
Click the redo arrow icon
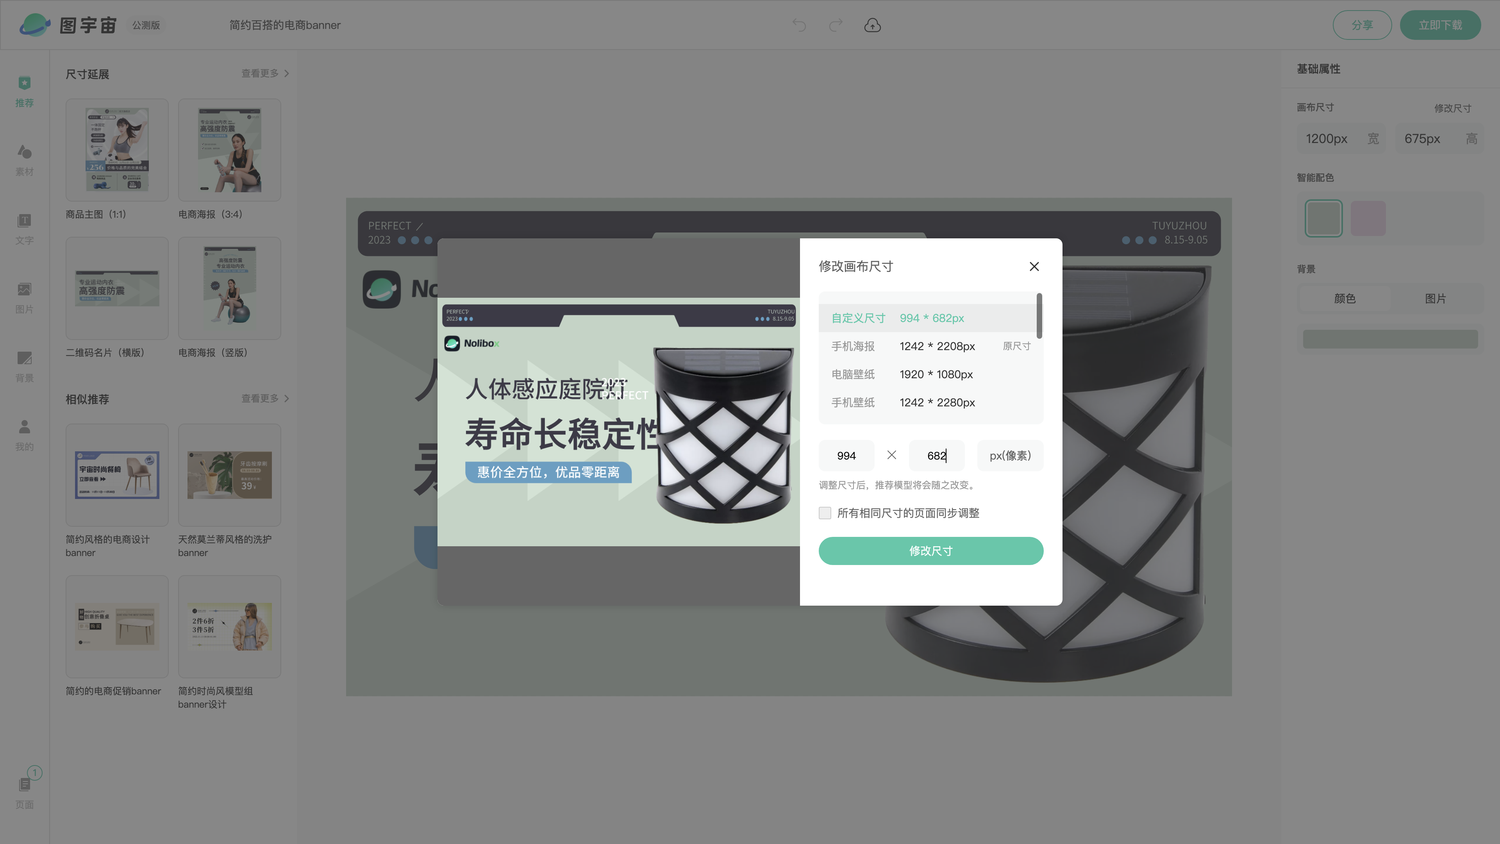(x=836, y=25)
